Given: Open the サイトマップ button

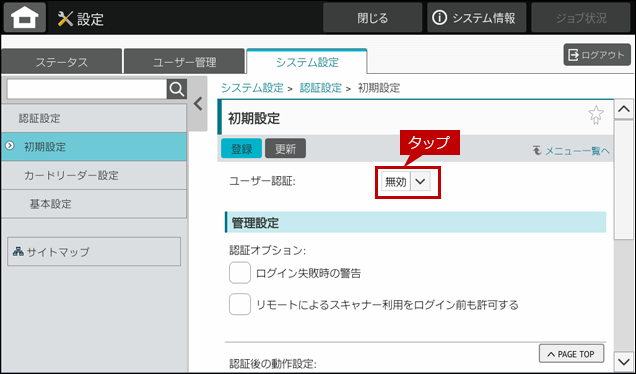Looking at the screenshot, I should pos(94,251).
